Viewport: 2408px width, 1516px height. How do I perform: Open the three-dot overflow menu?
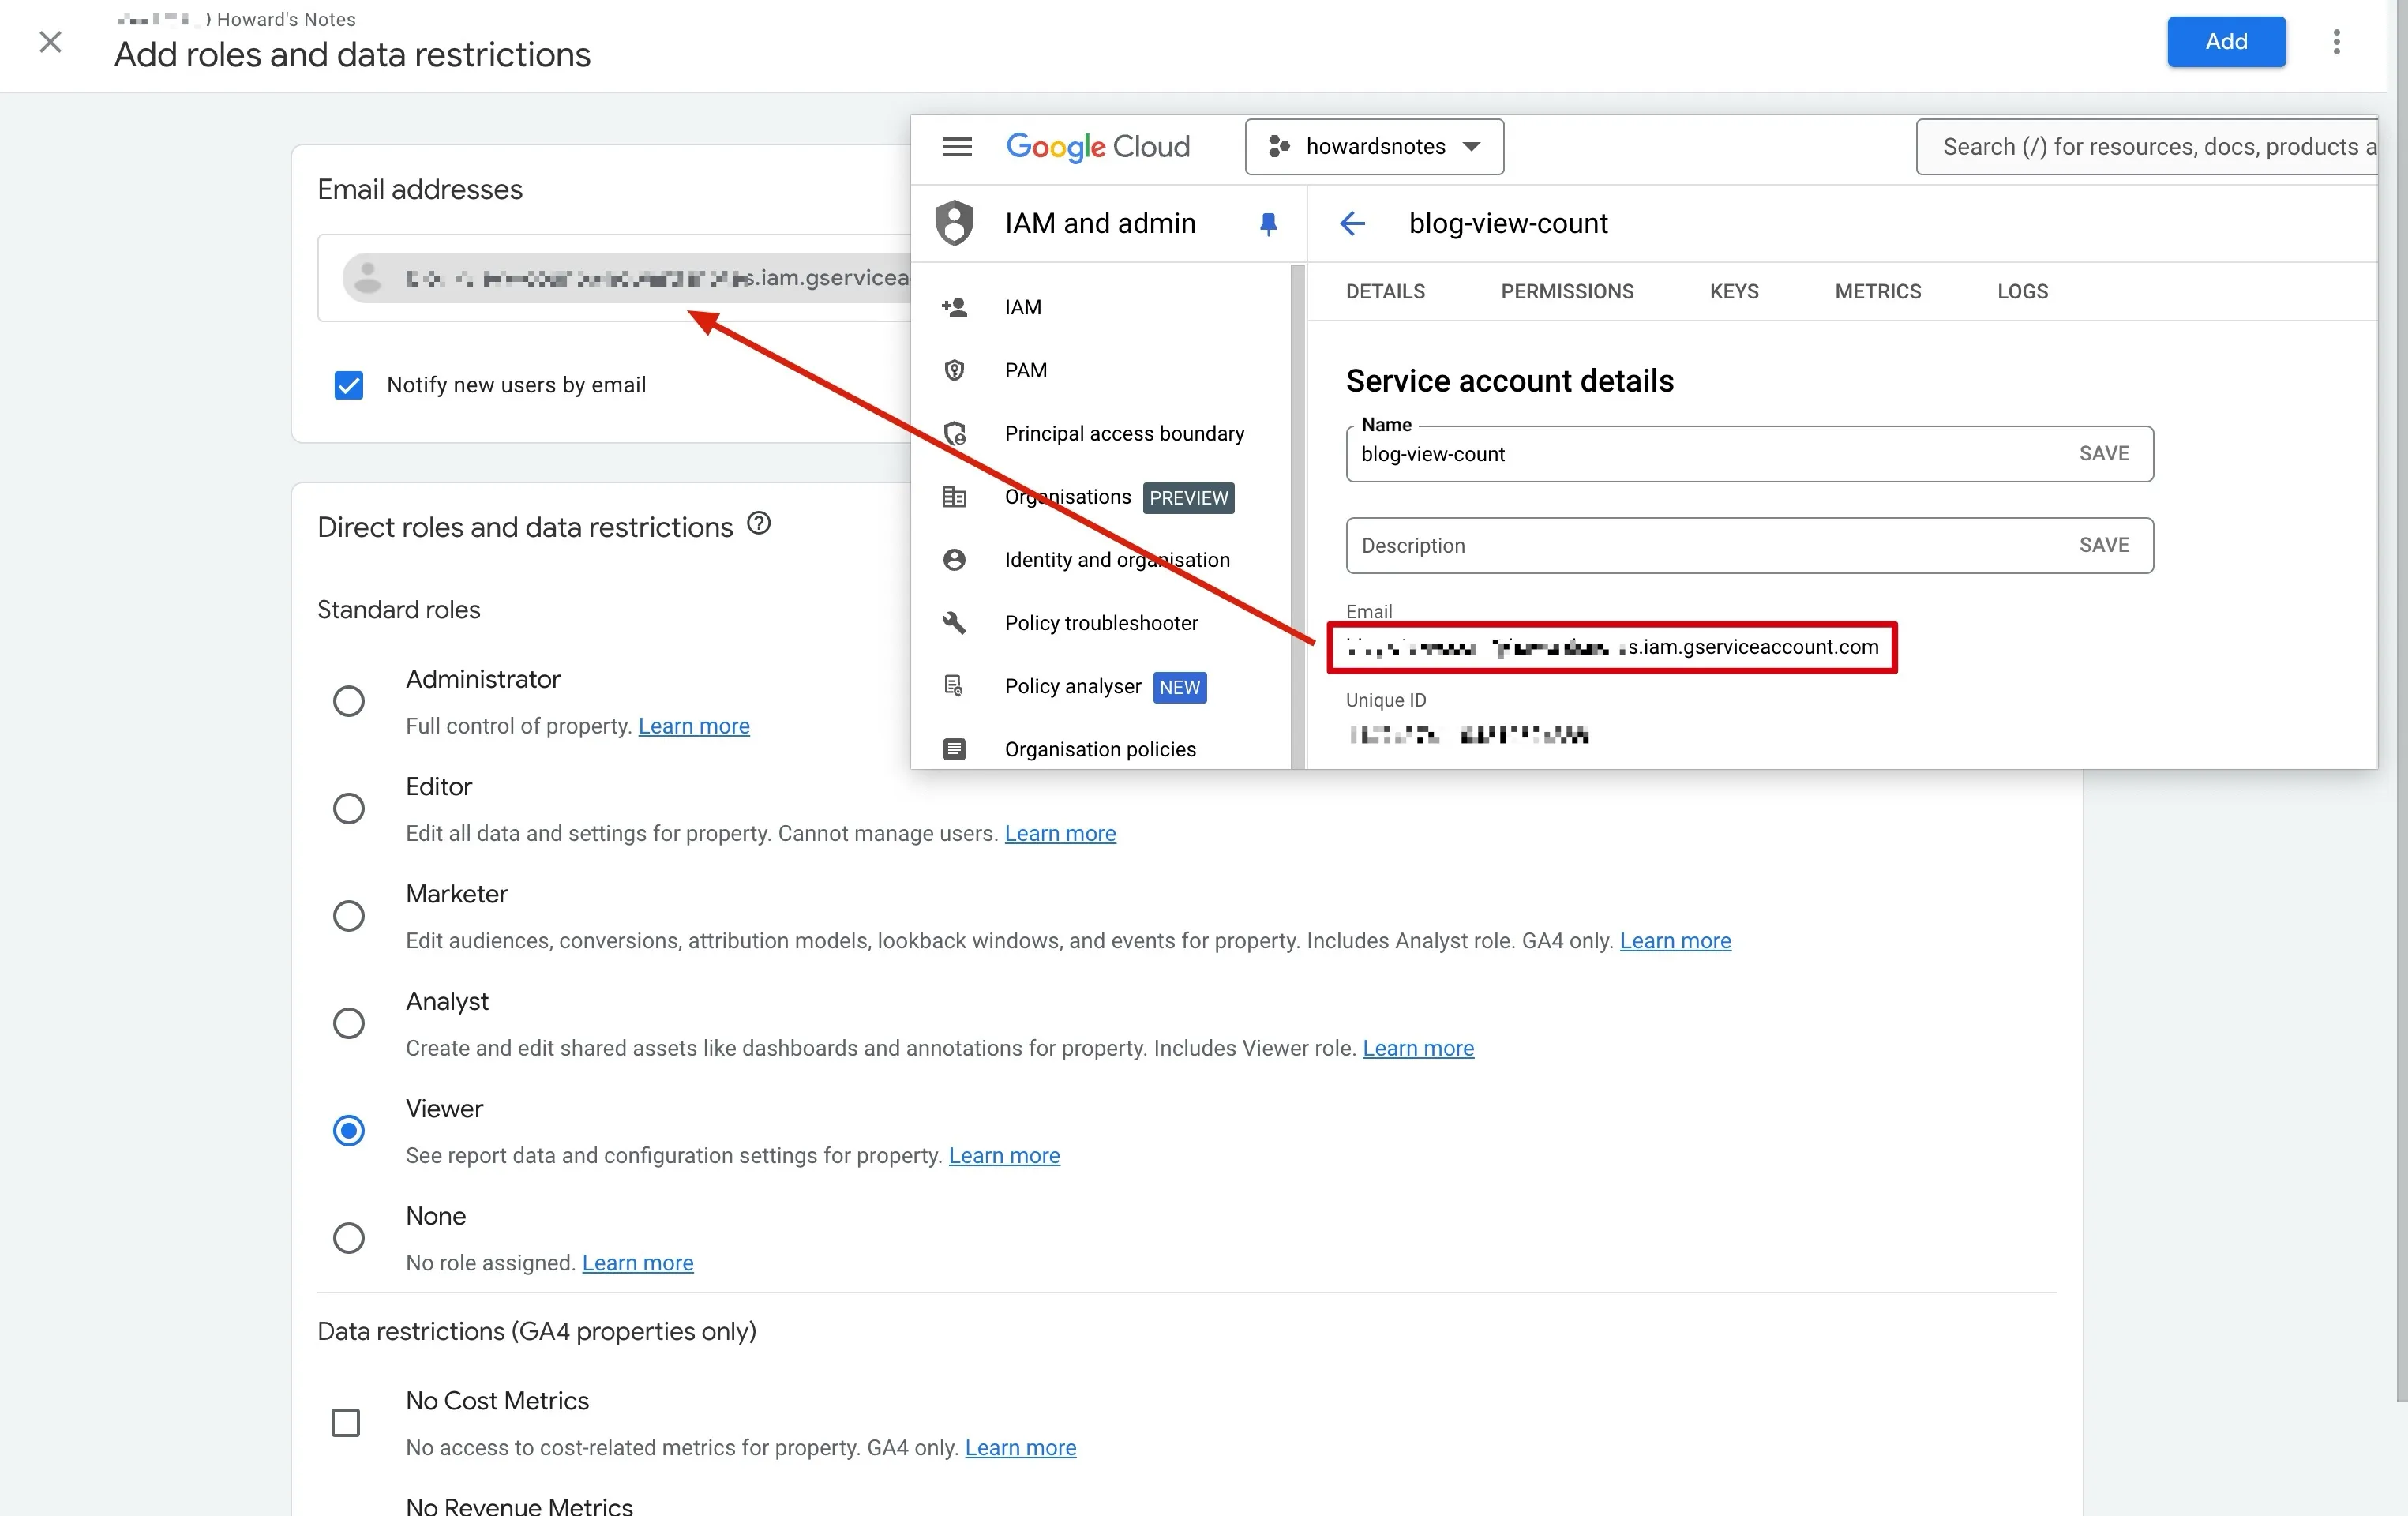pyautogui.click(x=2337, y=42)
